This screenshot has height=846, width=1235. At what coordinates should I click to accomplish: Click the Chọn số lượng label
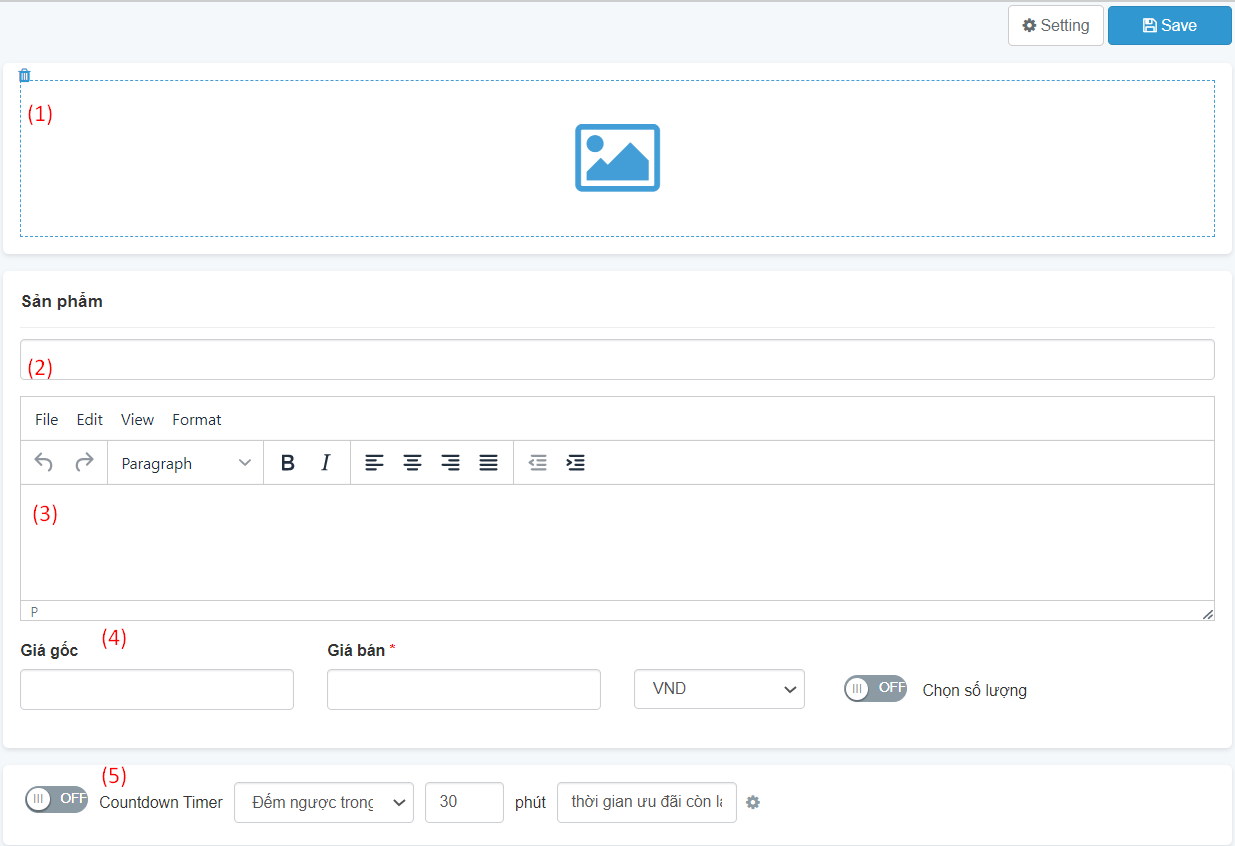(x=974, y=690)
